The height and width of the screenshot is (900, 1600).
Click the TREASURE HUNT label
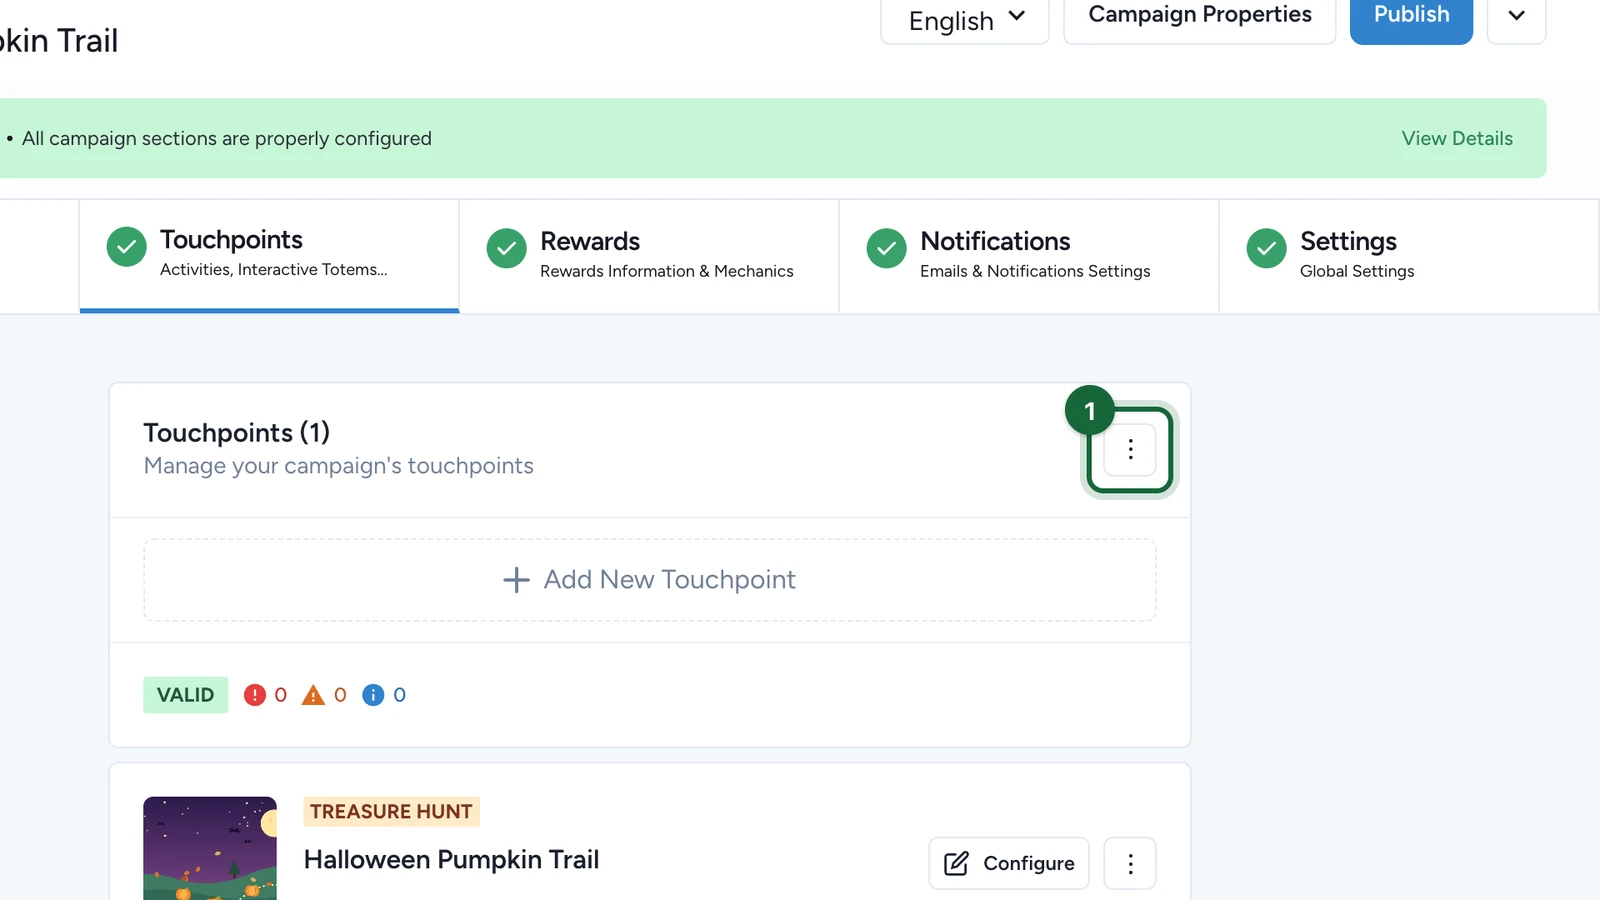[391, 811]
